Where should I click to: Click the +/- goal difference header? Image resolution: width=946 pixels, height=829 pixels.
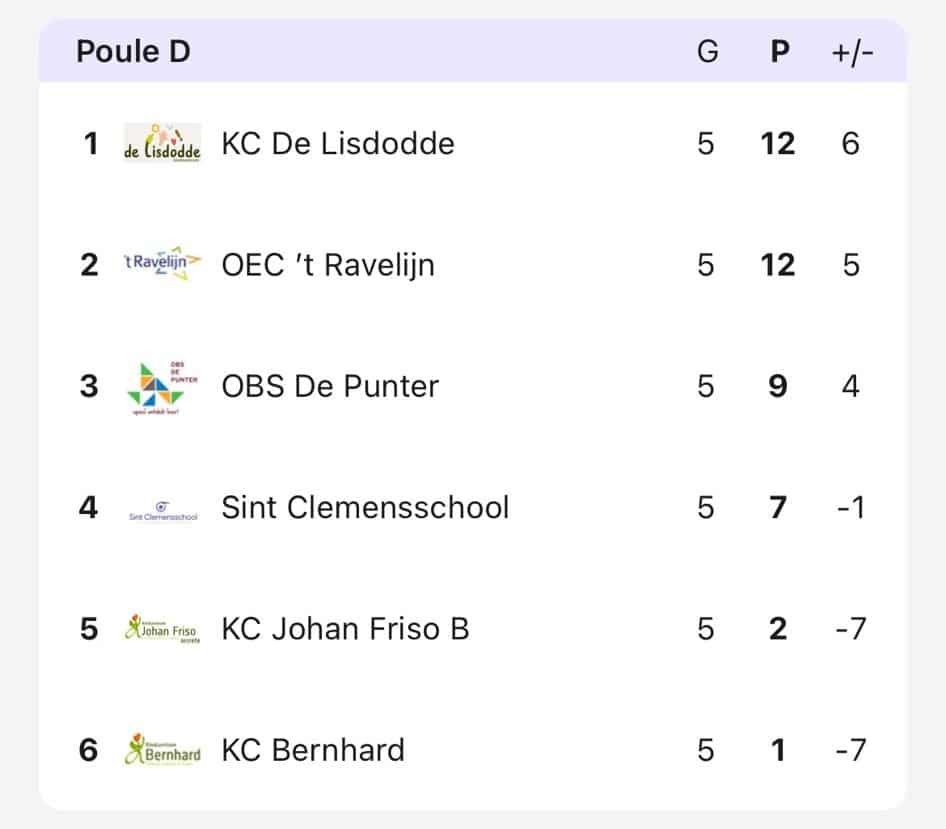coord(852,51)
